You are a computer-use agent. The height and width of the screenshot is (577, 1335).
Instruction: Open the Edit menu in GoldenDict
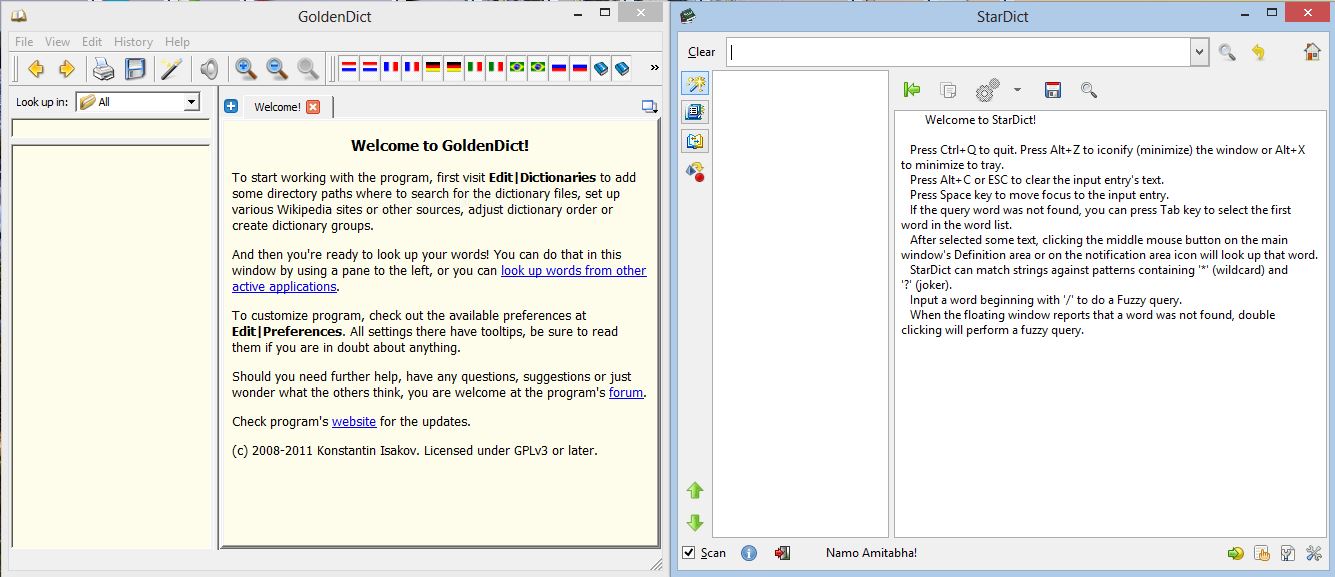pos(92,42)
